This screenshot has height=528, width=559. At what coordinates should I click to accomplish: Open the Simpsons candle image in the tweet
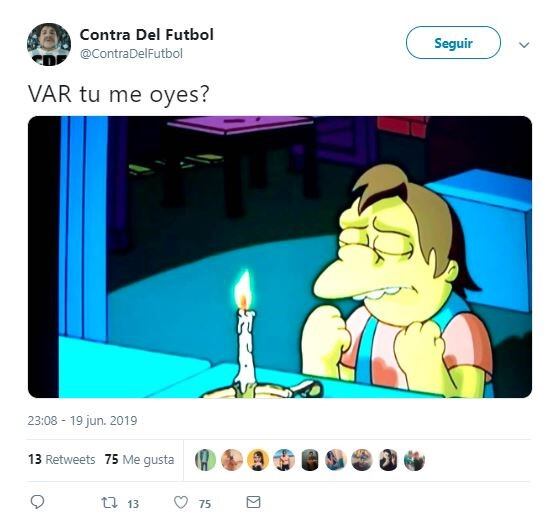280,257
